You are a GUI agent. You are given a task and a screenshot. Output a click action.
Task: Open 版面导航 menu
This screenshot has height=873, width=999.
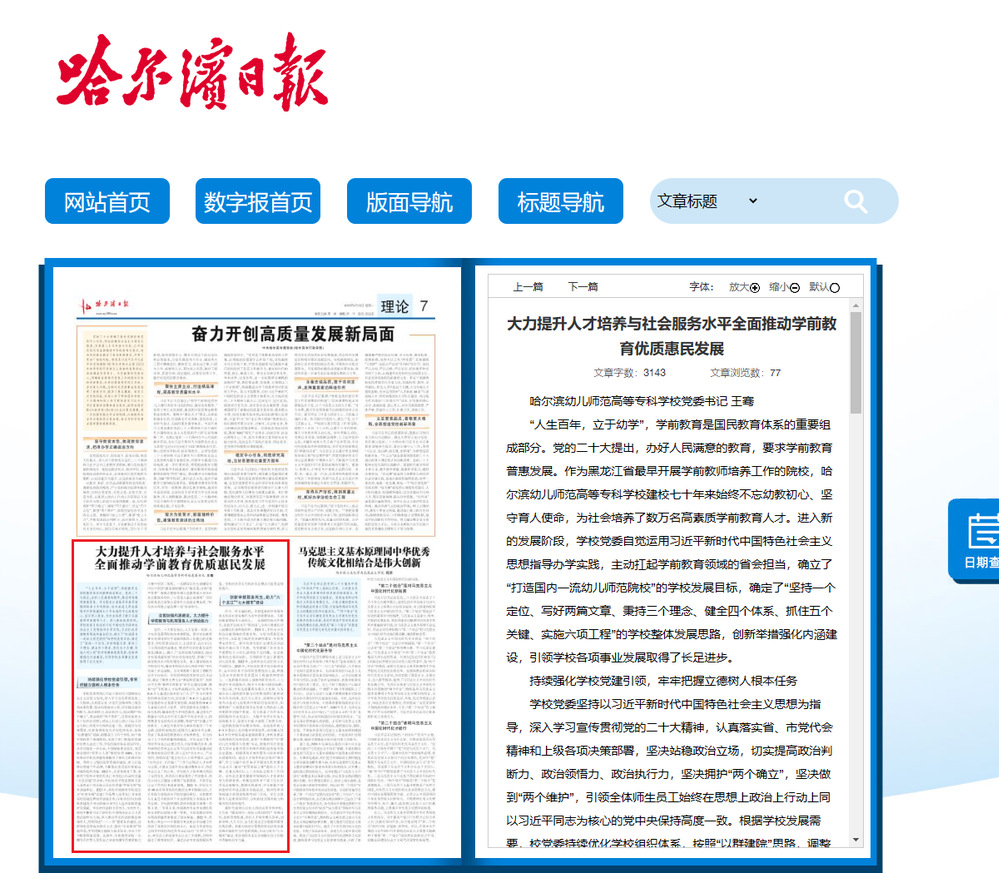click(x=409, y=201)
